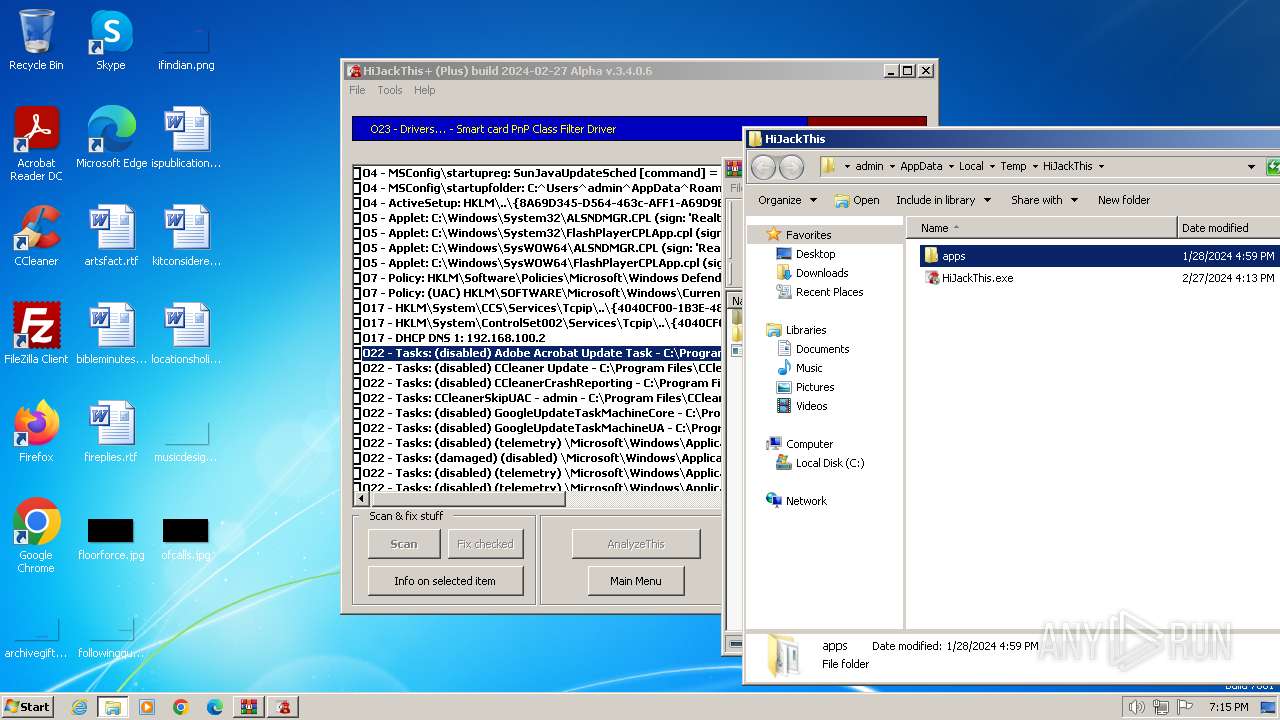The image size is (1280, 720).
Task: Select the artsfact.rtf document icon
Action: [x=111, y=236]
